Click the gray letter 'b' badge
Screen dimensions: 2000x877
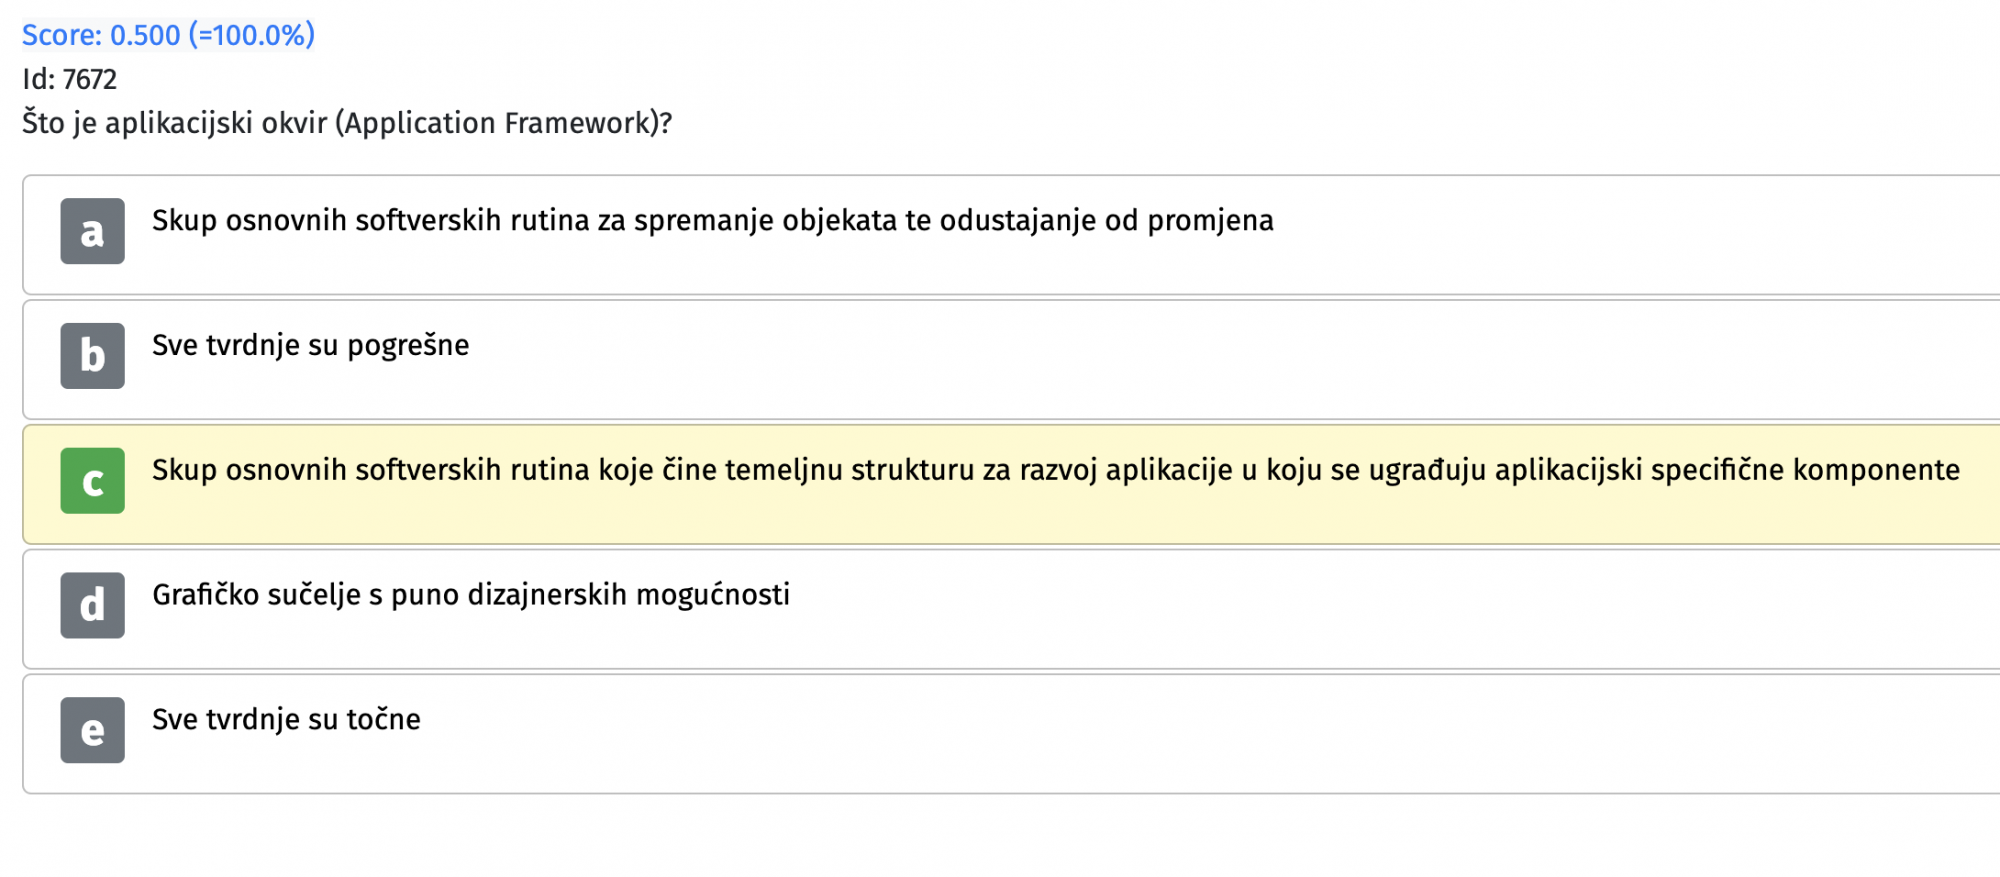coord(92,356)
